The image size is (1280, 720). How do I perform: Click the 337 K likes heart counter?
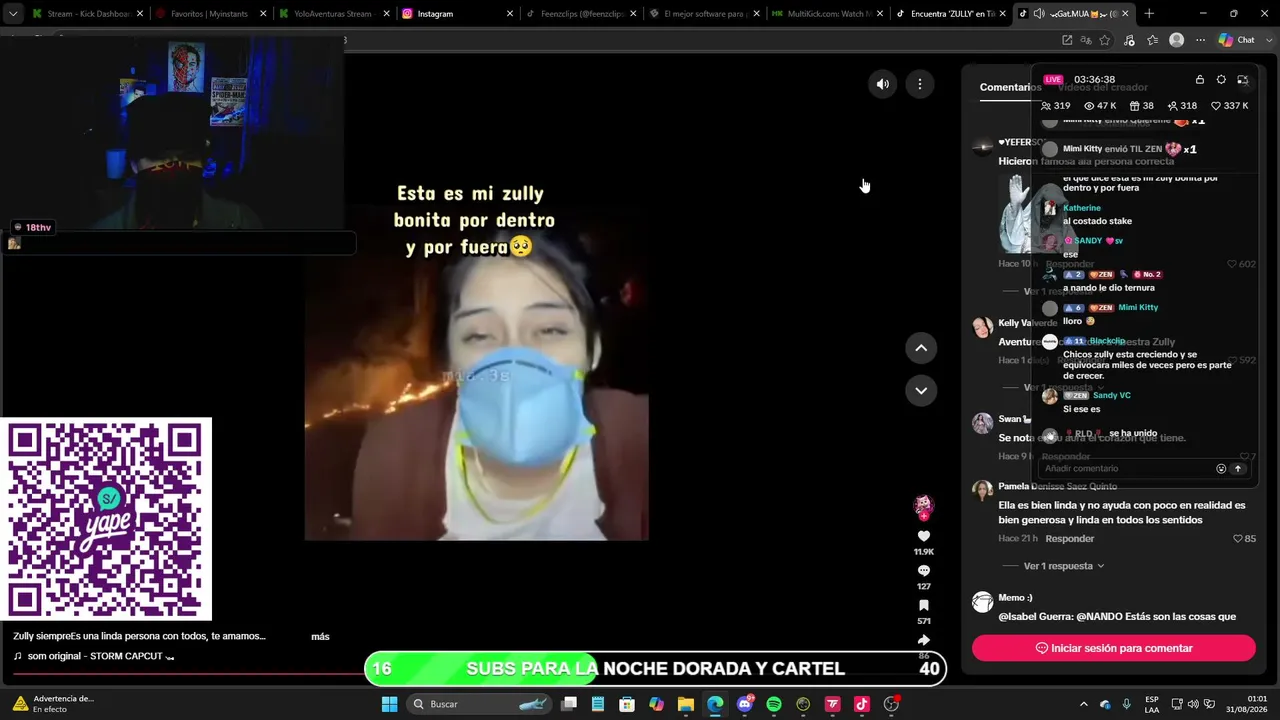1229,106
